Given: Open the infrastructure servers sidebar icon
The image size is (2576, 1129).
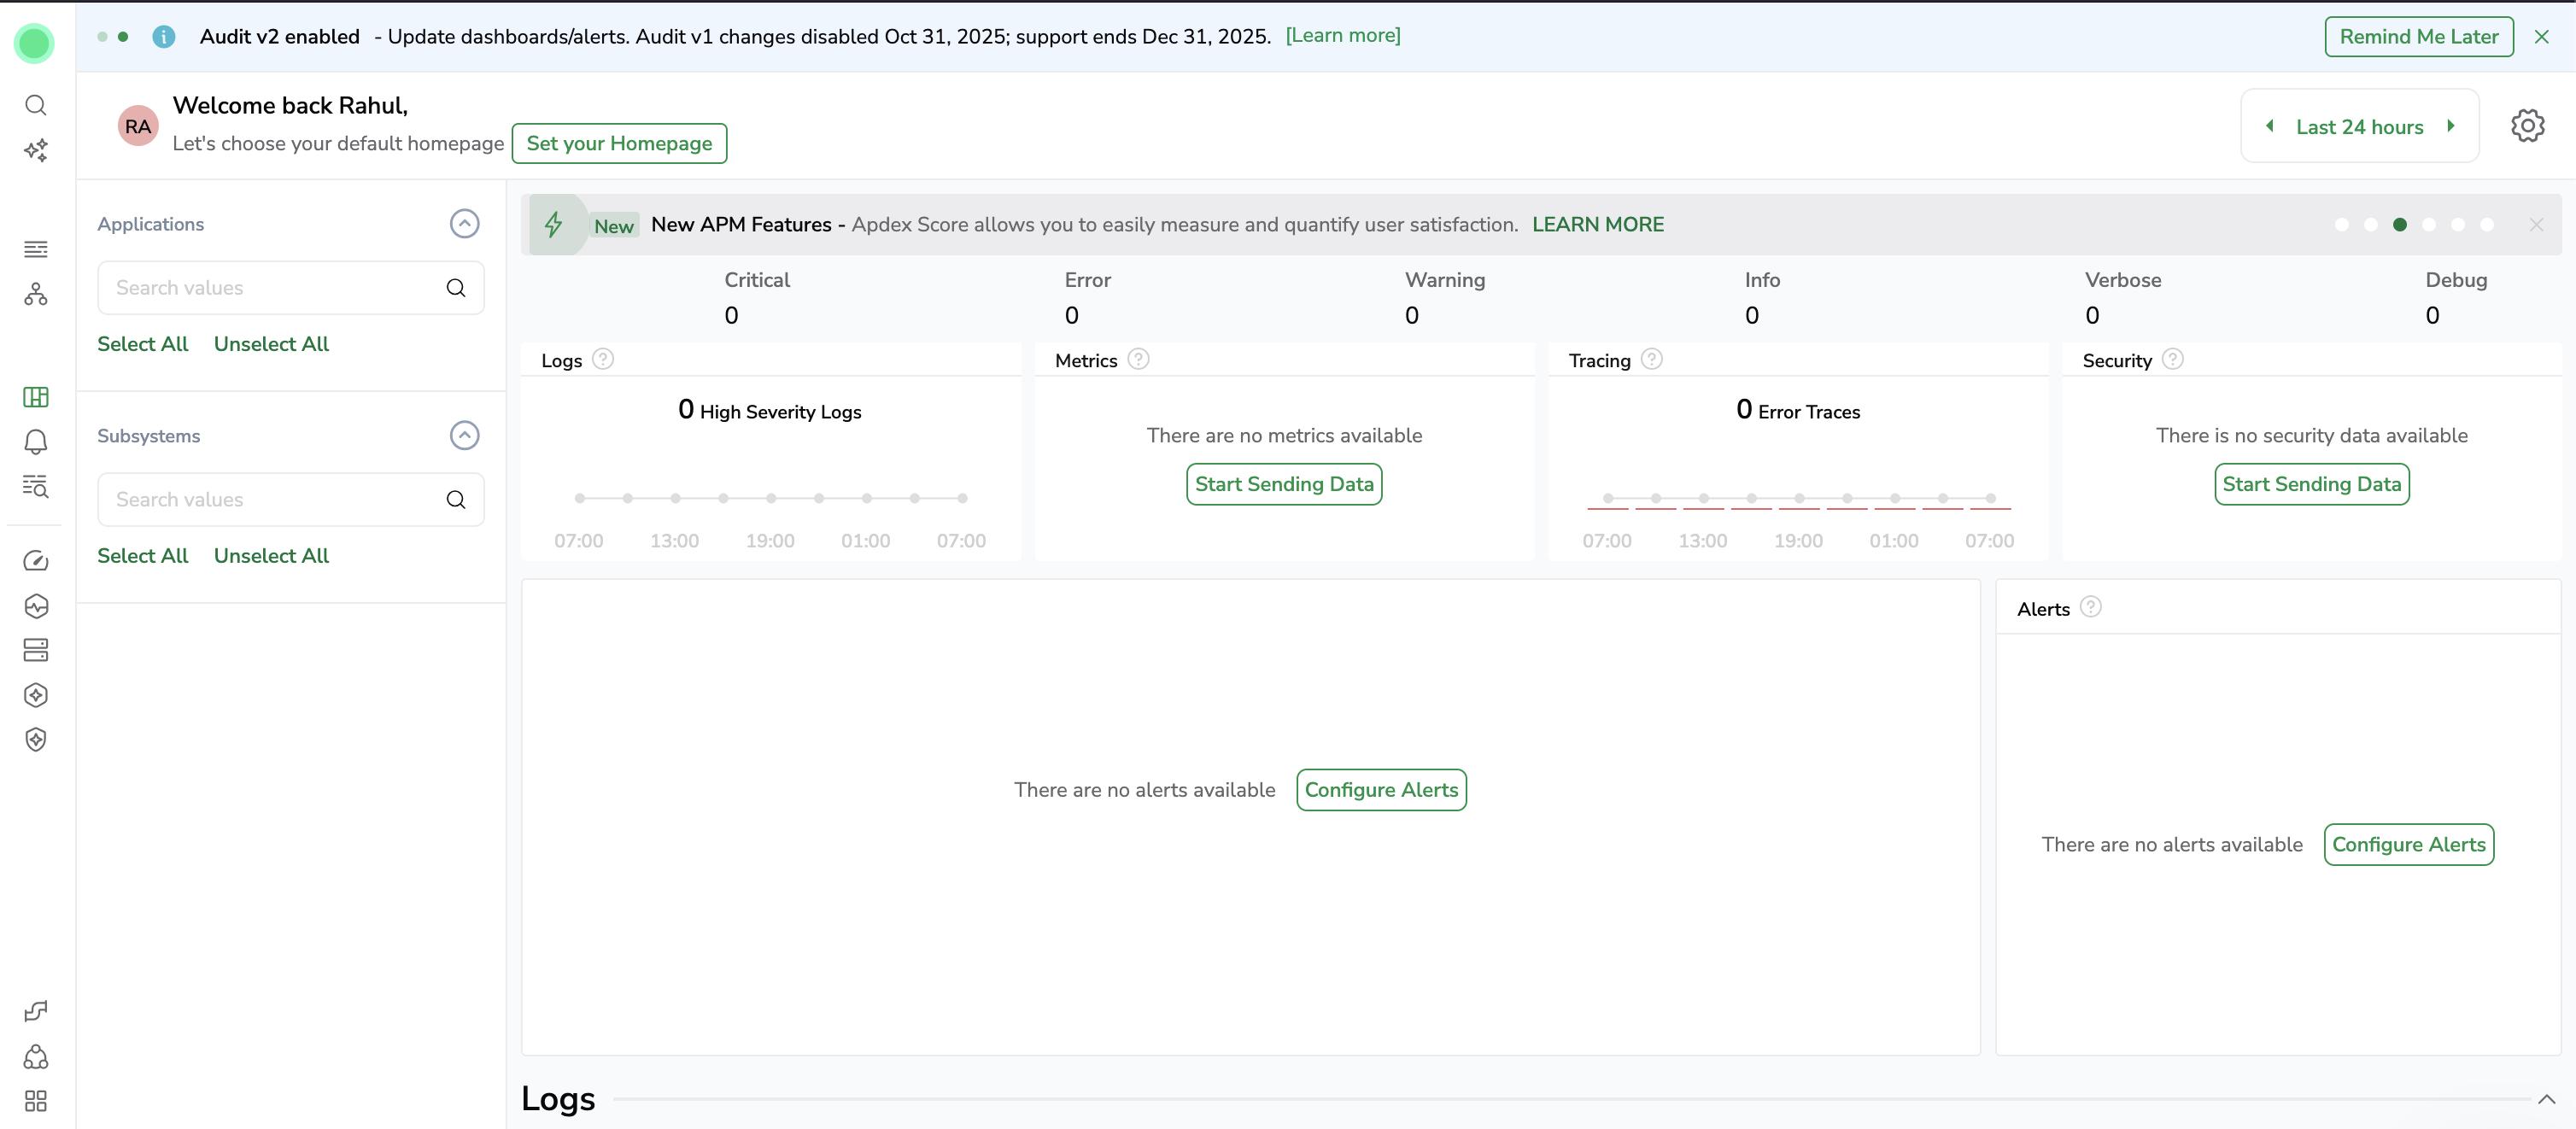Looking at the screenshot, I should pos(36,650).
